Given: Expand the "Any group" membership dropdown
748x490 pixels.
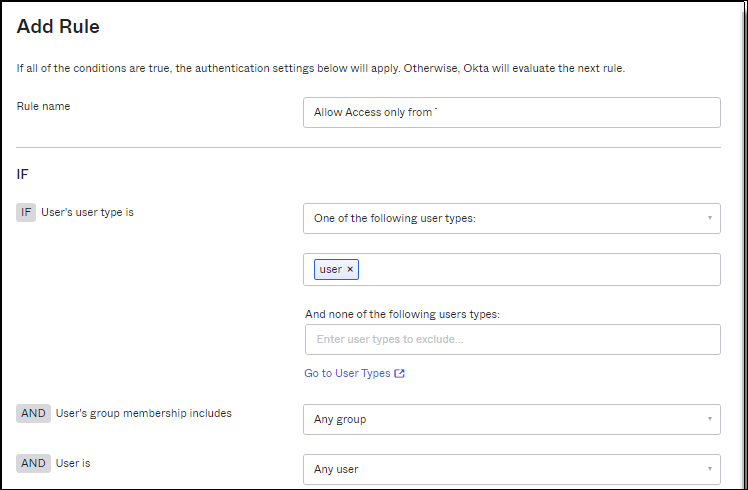Looking at the screenshot, I should point(500,419).
